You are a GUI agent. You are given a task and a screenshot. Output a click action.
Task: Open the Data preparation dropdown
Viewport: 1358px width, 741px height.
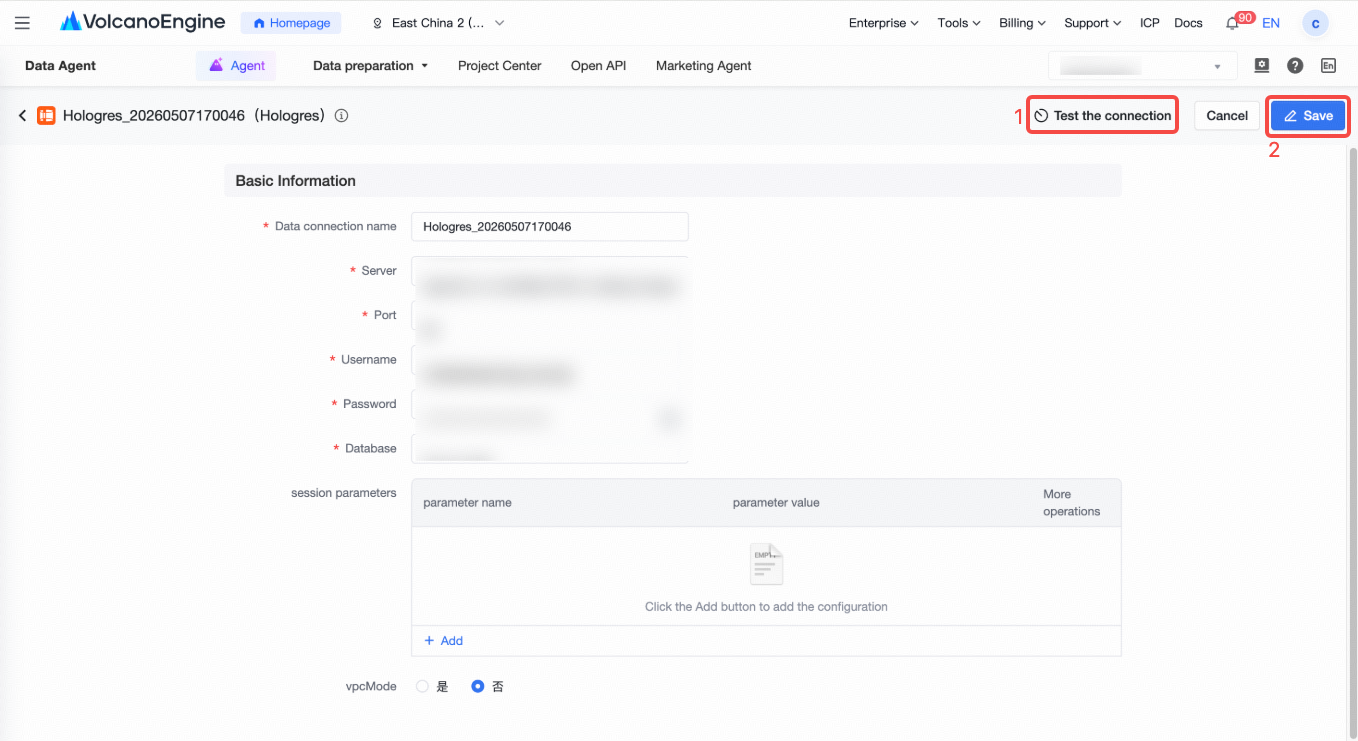pyautogui.click(x=370, y=66)
